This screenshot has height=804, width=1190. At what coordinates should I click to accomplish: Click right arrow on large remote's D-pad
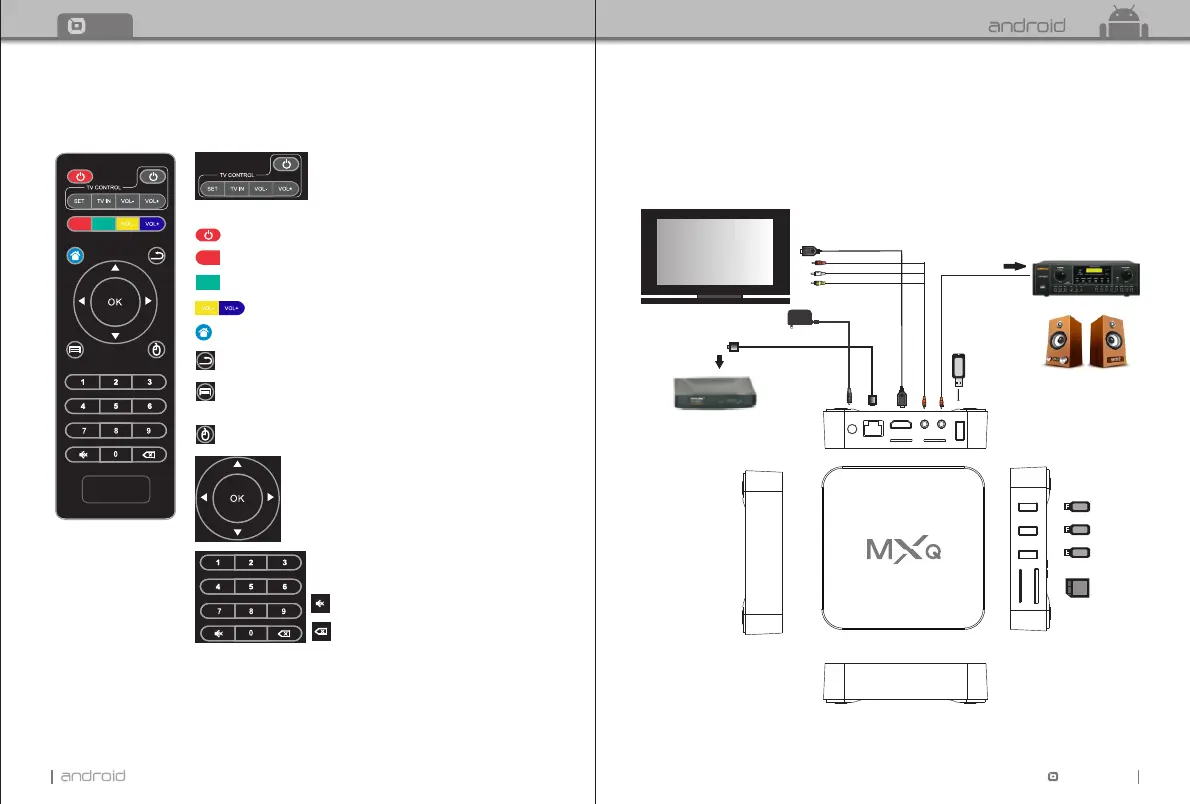(x=149, y=301)
